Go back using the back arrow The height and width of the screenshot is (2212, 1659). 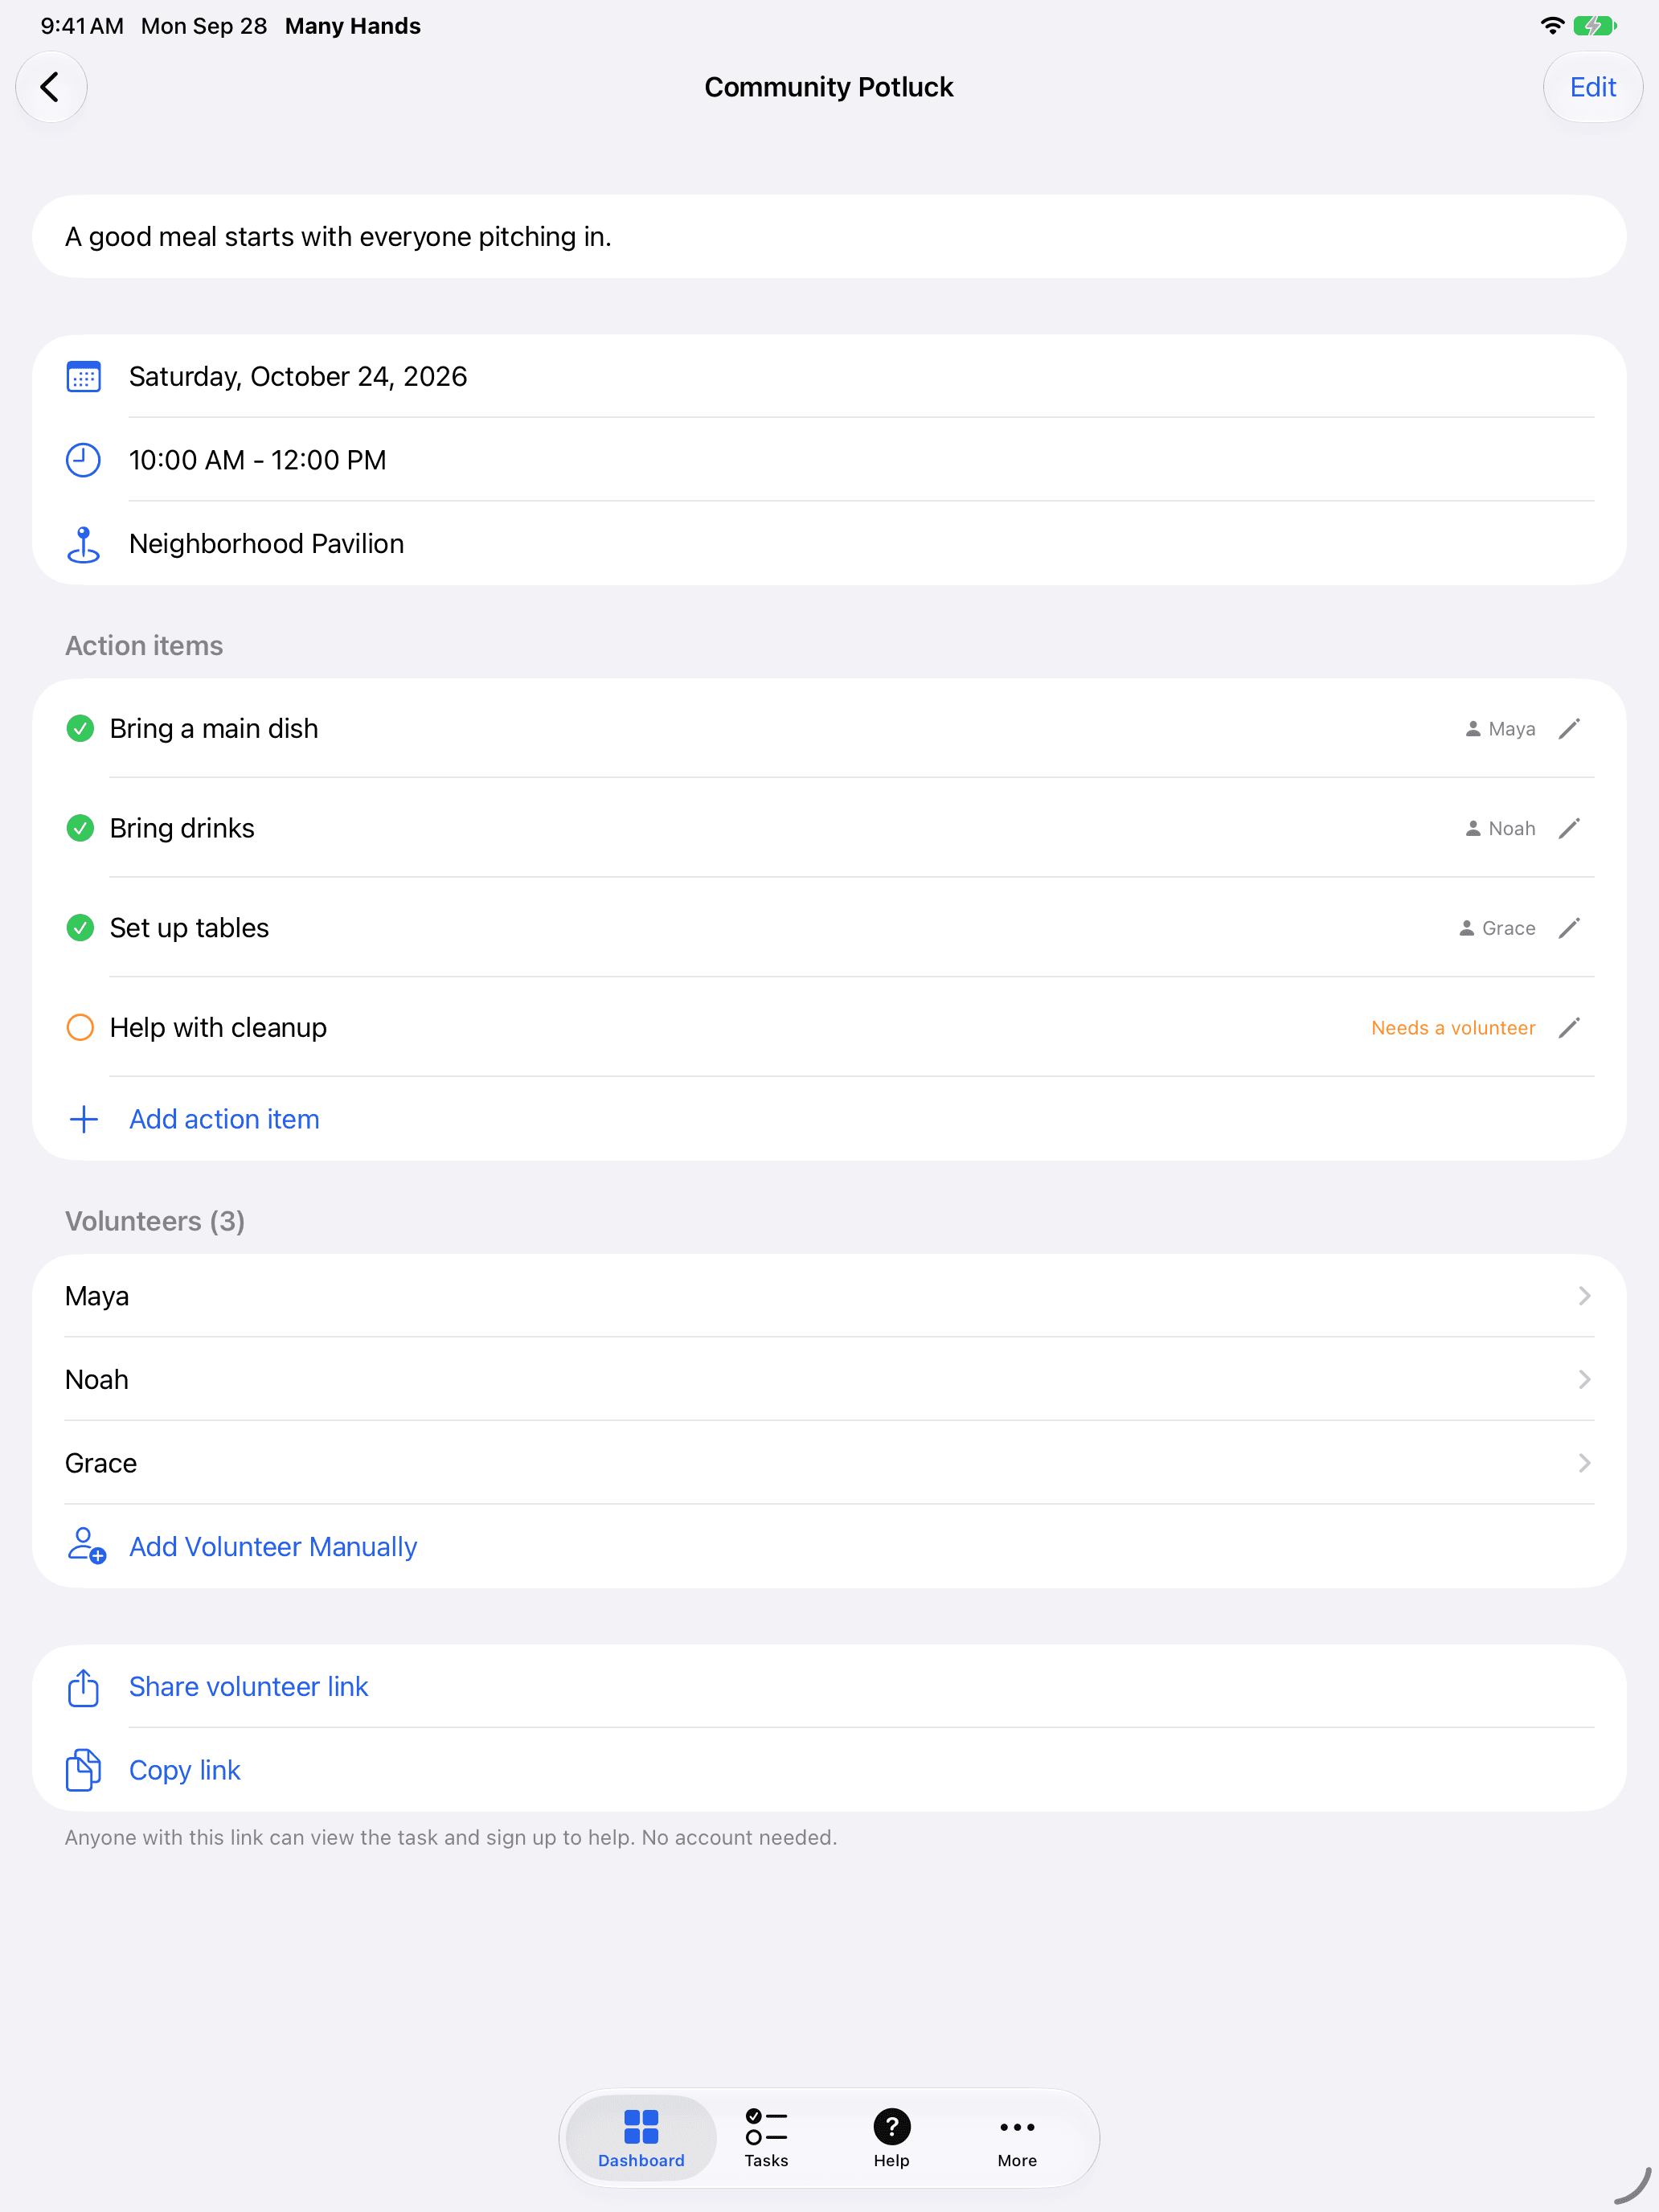point(51,87)
